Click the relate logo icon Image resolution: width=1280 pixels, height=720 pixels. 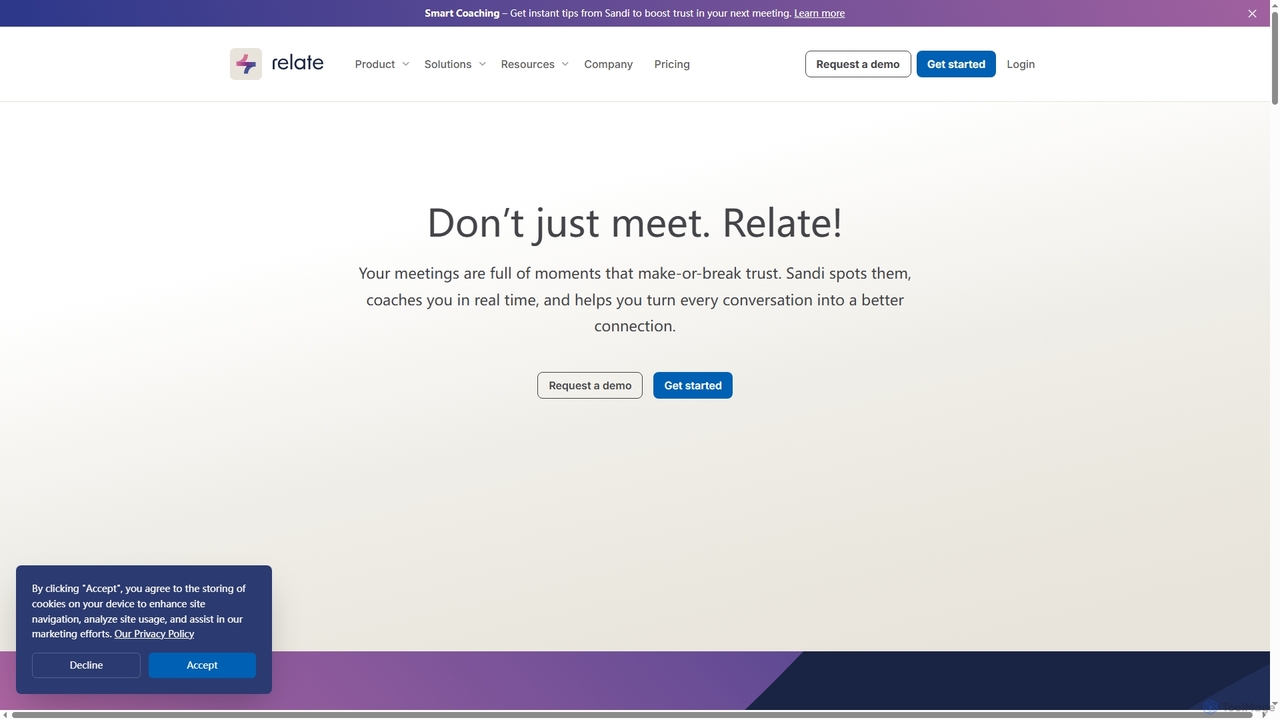[246, 64]
